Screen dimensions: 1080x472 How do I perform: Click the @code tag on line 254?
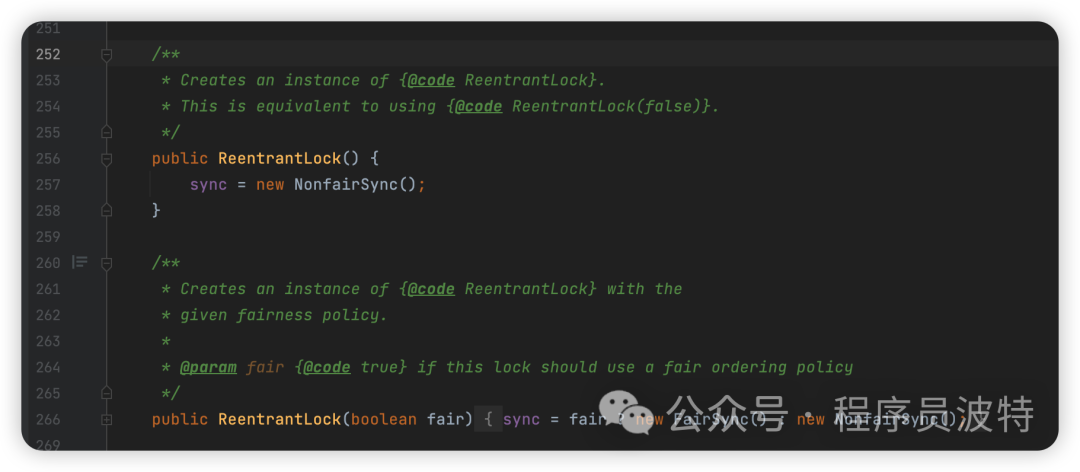click(x=478, y=107)
